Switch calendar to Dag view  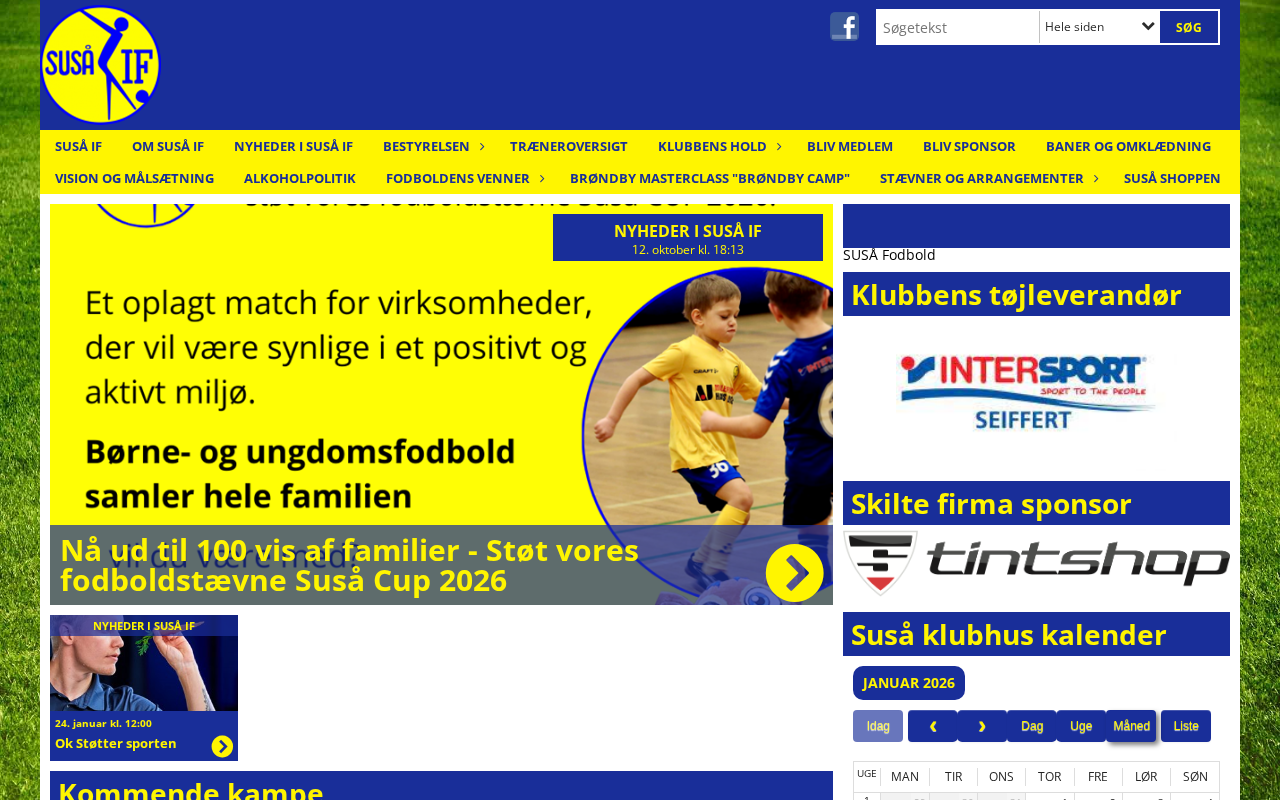coord(1032,726)
